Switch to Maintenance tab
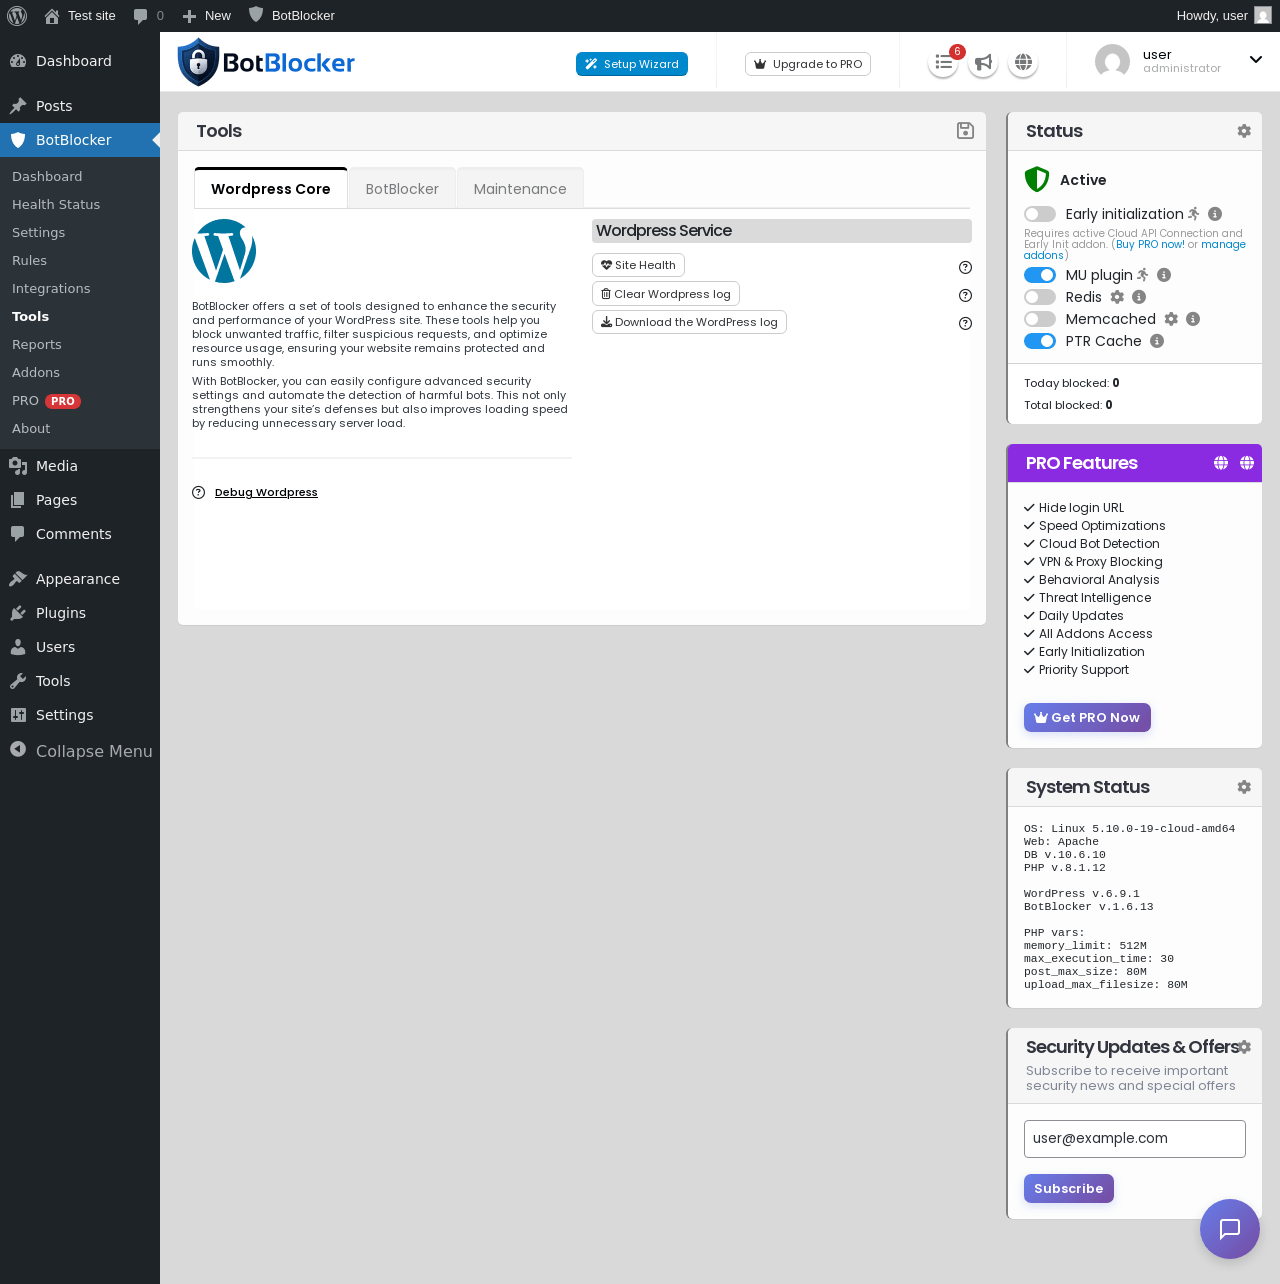 (520, 189)
